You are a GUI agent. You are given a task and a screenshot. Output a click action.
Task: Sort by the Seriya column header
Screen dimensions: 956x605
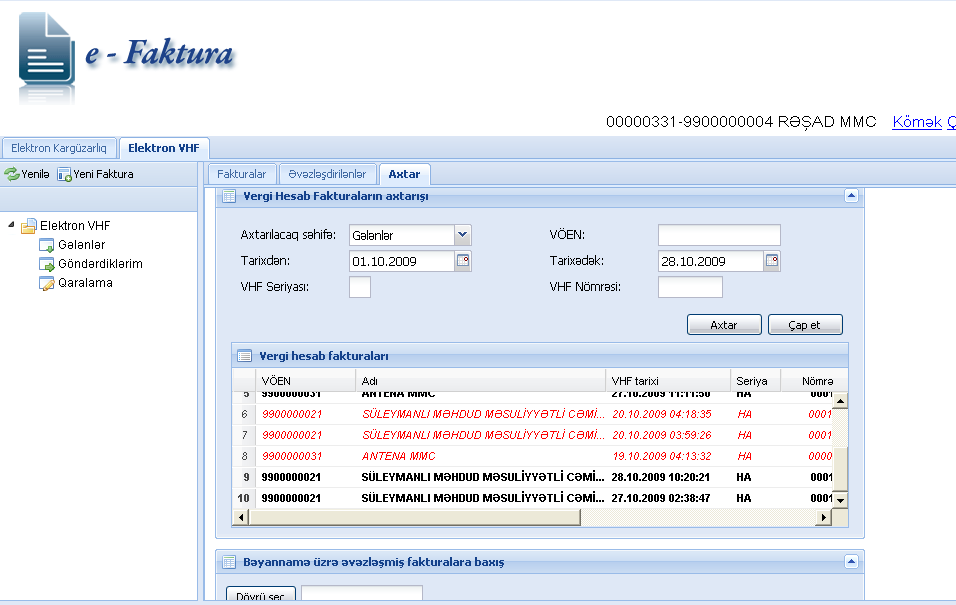755,381
